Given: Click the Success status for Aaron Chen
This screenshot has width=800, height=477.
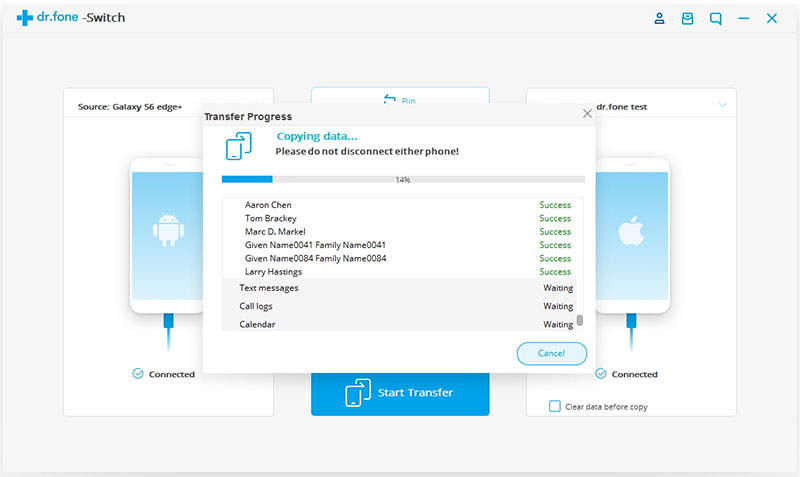Looking at the screenshot, I should pos(555,205).
